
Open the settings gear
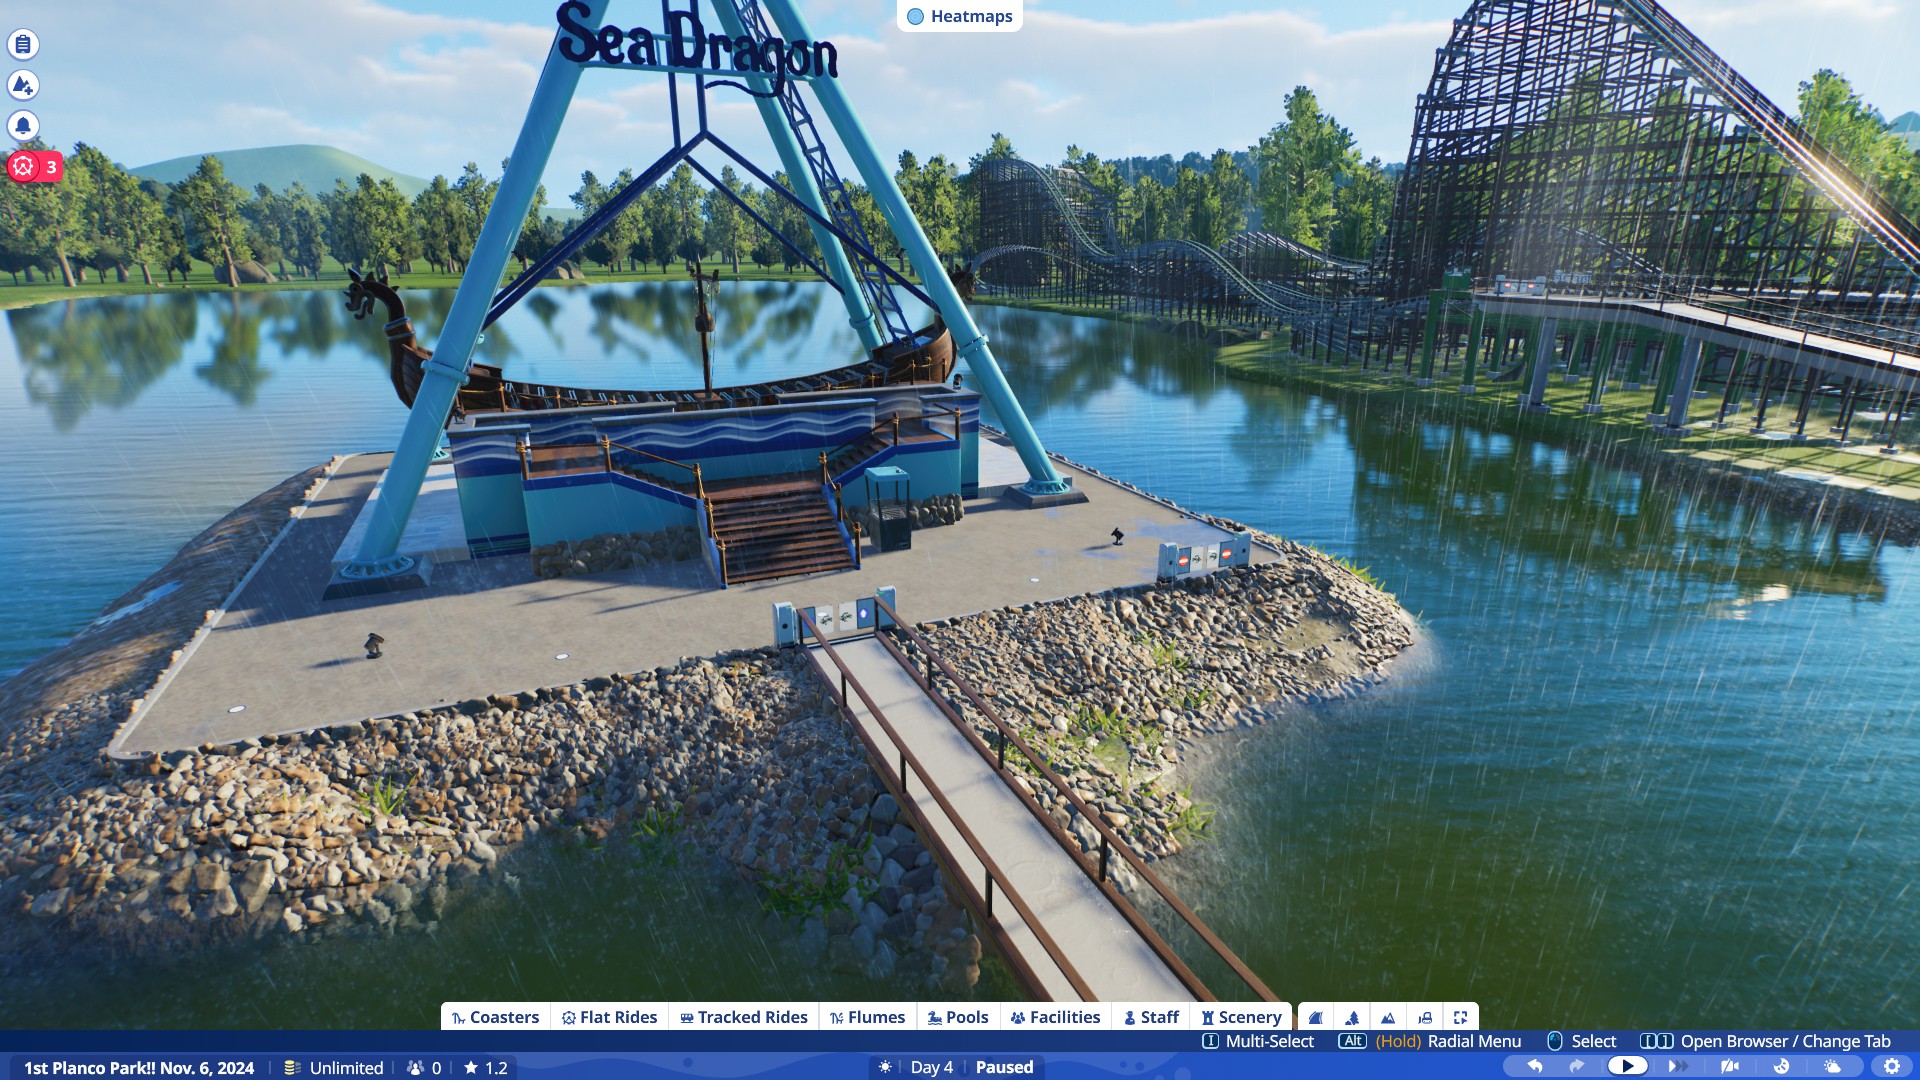click(1891, 1066)
